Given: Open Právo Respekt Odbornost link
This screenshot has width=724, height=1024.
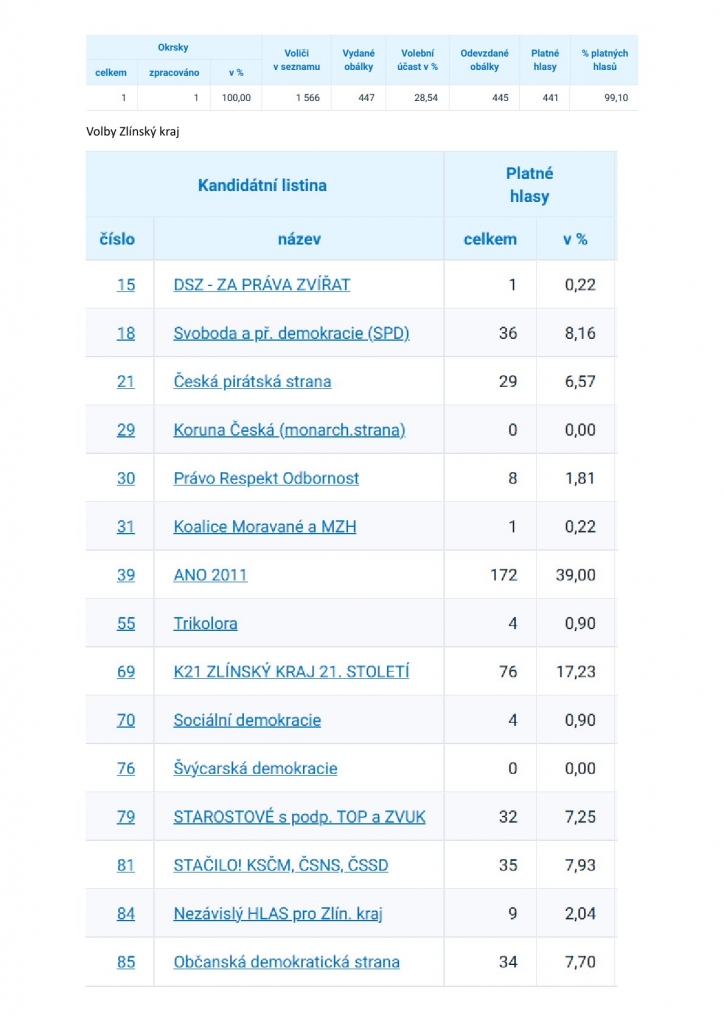Looking at the screenshot, I should point(266,478).
